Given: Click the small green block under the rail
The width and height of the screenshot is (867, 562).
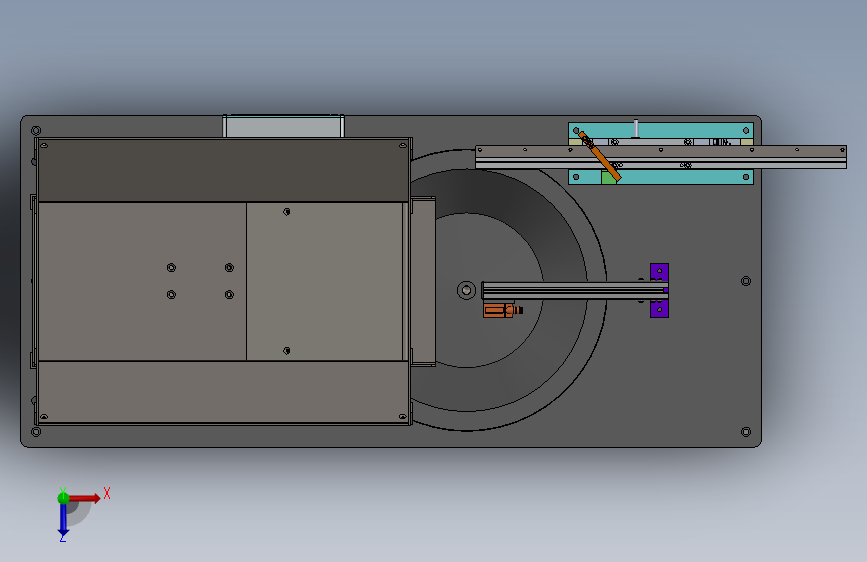Looking at the screenshot, I should pos(608,178).
